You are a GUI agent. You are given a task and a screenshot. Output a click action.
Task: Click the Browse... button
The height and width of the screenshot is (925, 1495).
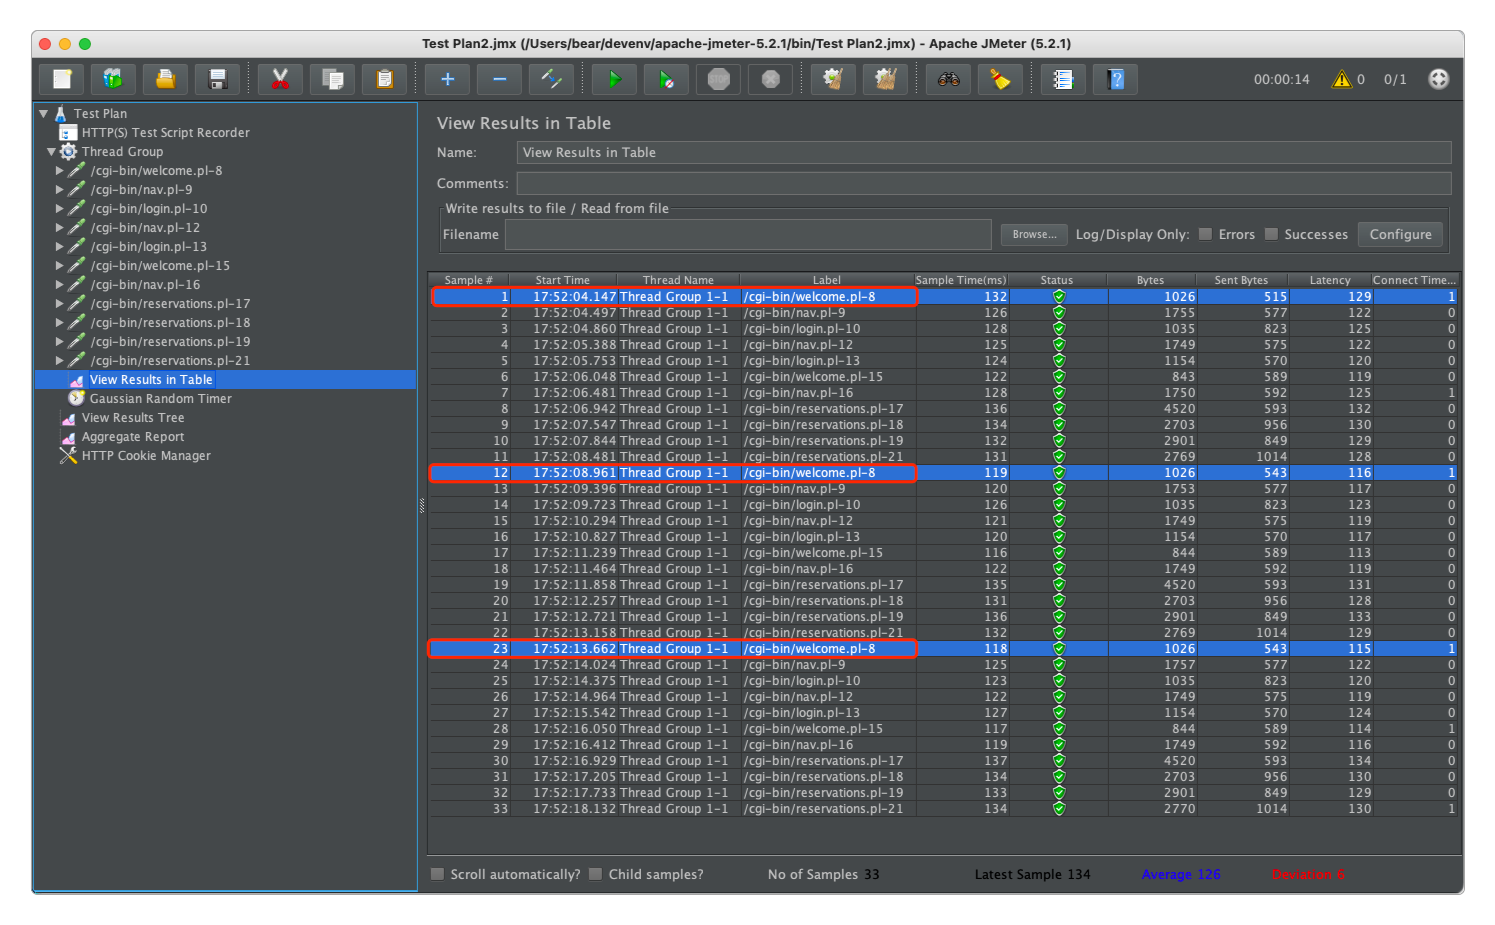[1034, 234]
